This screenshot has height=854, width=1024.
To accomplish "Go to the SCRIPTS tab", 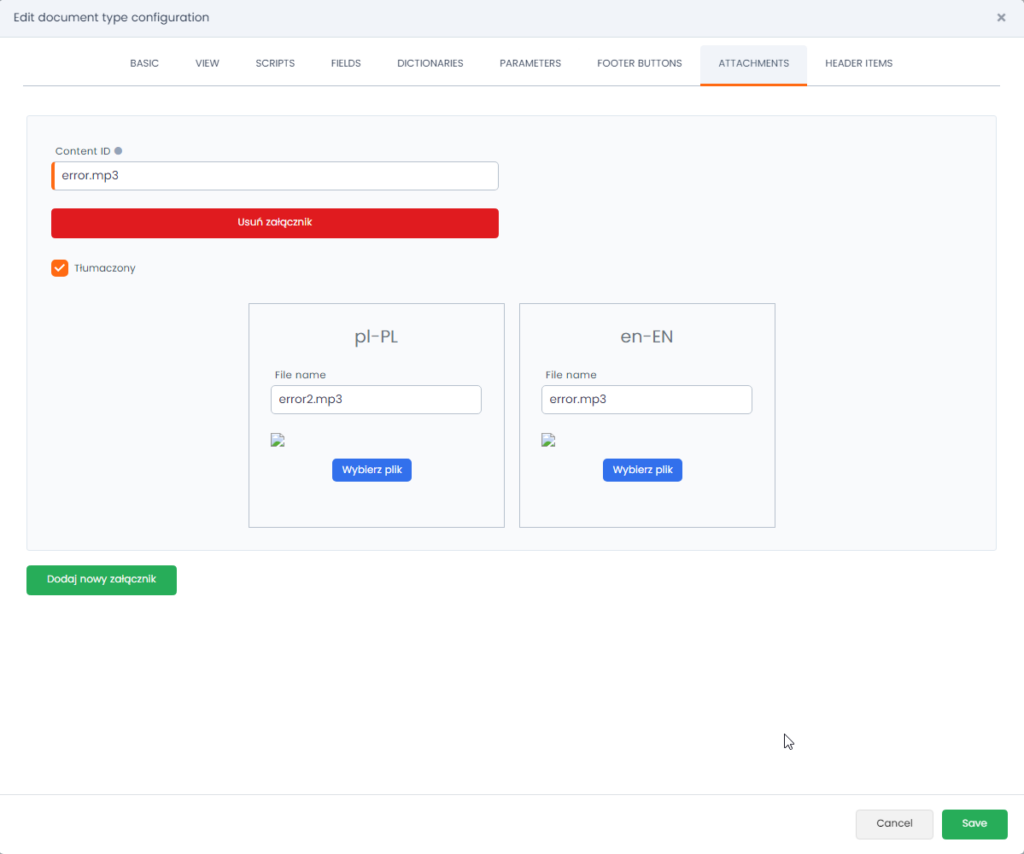I will click(x=275, y=63).
